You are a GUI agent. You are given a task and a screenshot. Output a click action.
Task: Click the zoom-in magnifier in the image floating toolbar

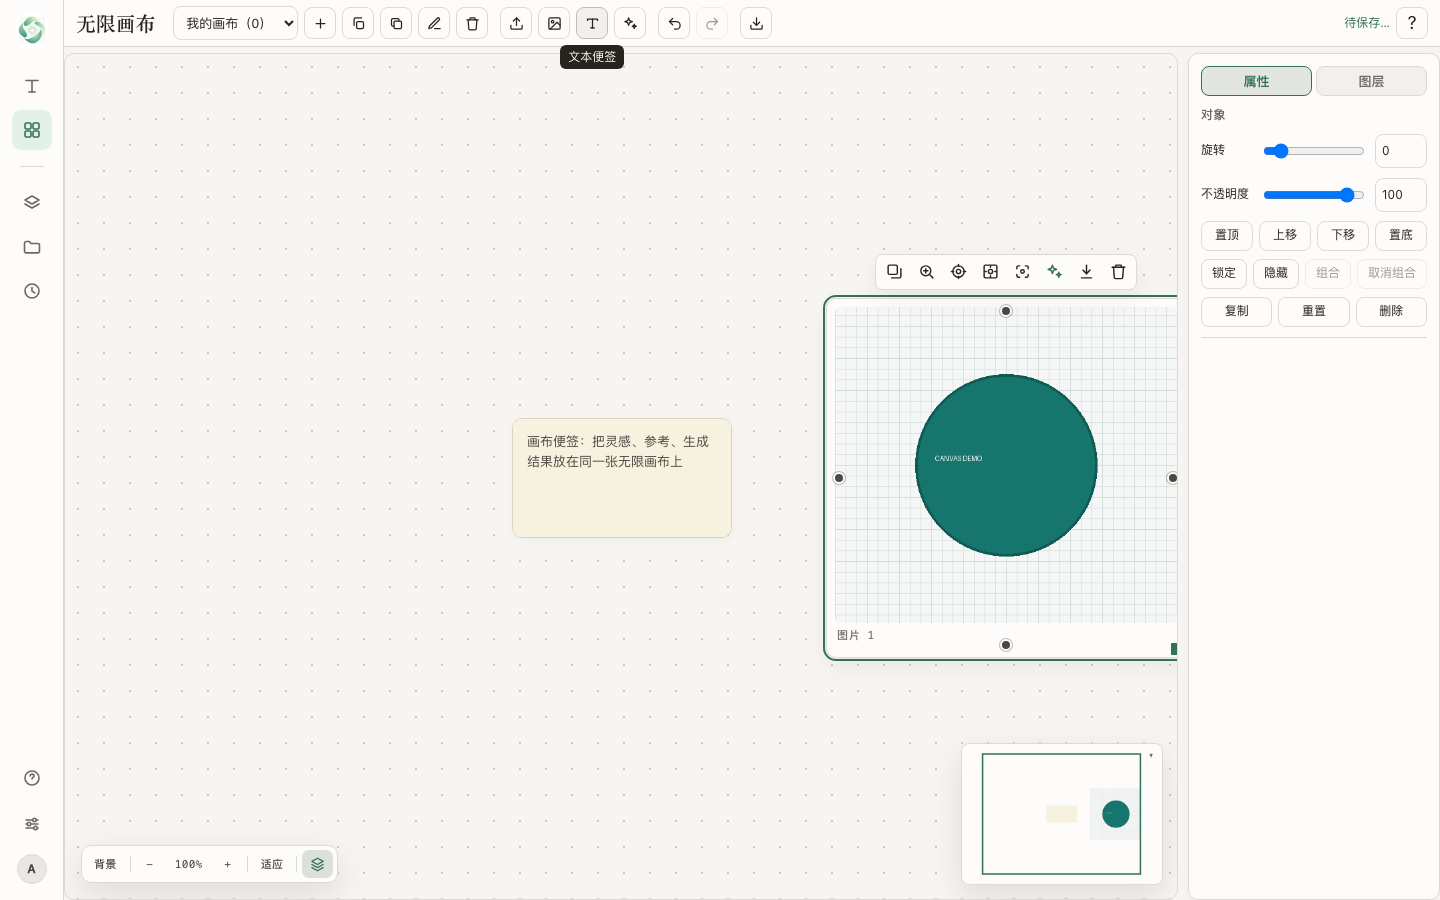(927, 272)
